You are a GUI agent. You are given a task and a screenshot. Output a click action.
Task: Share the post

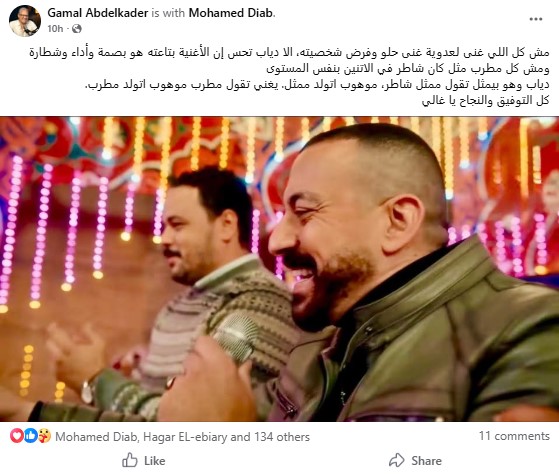[x=415, y=460]
